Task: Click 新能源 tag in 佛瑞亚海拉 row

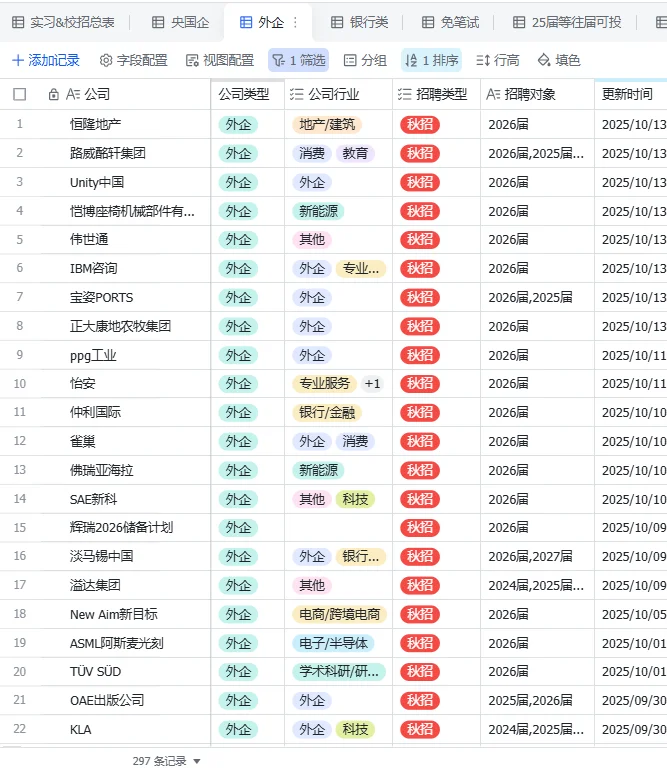Action: [x=318, y=470]
